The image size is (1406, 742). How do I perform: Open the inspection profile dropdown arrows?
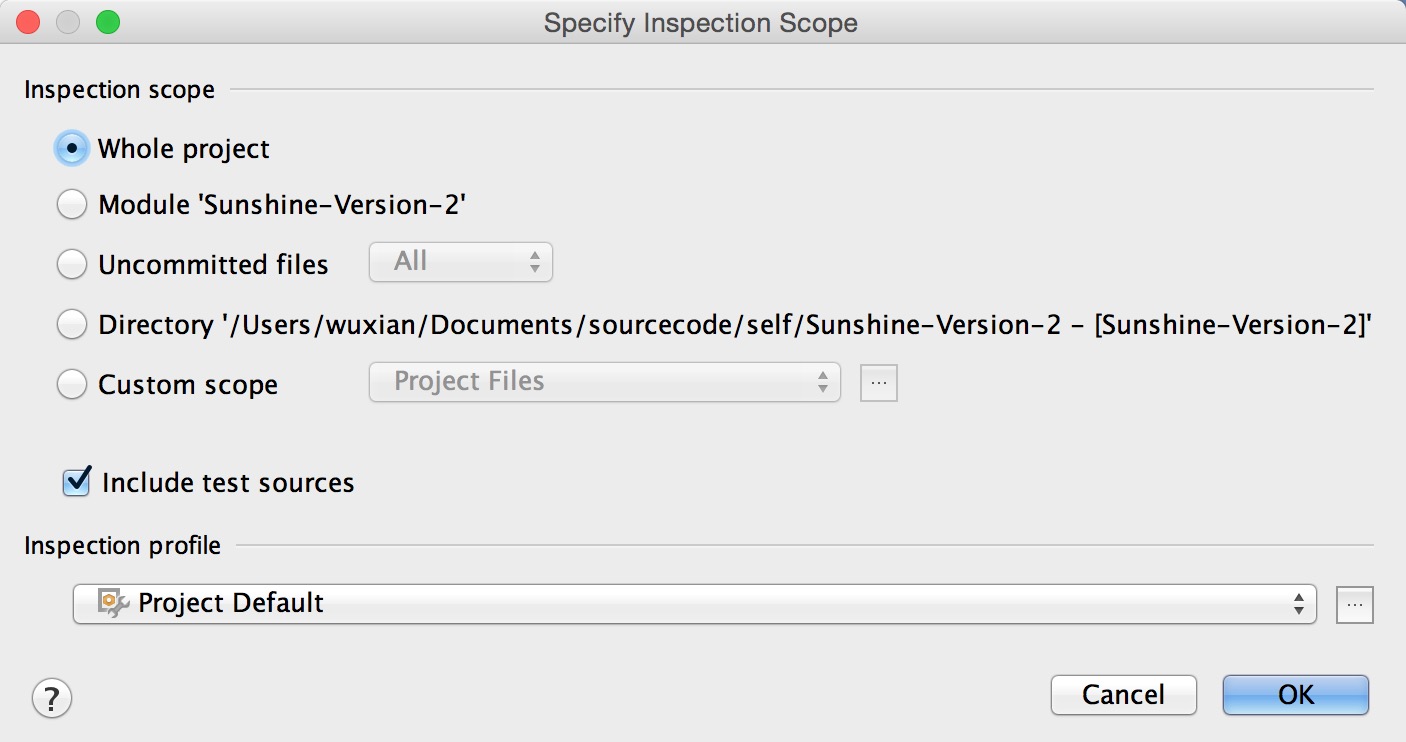(1298, 604)
